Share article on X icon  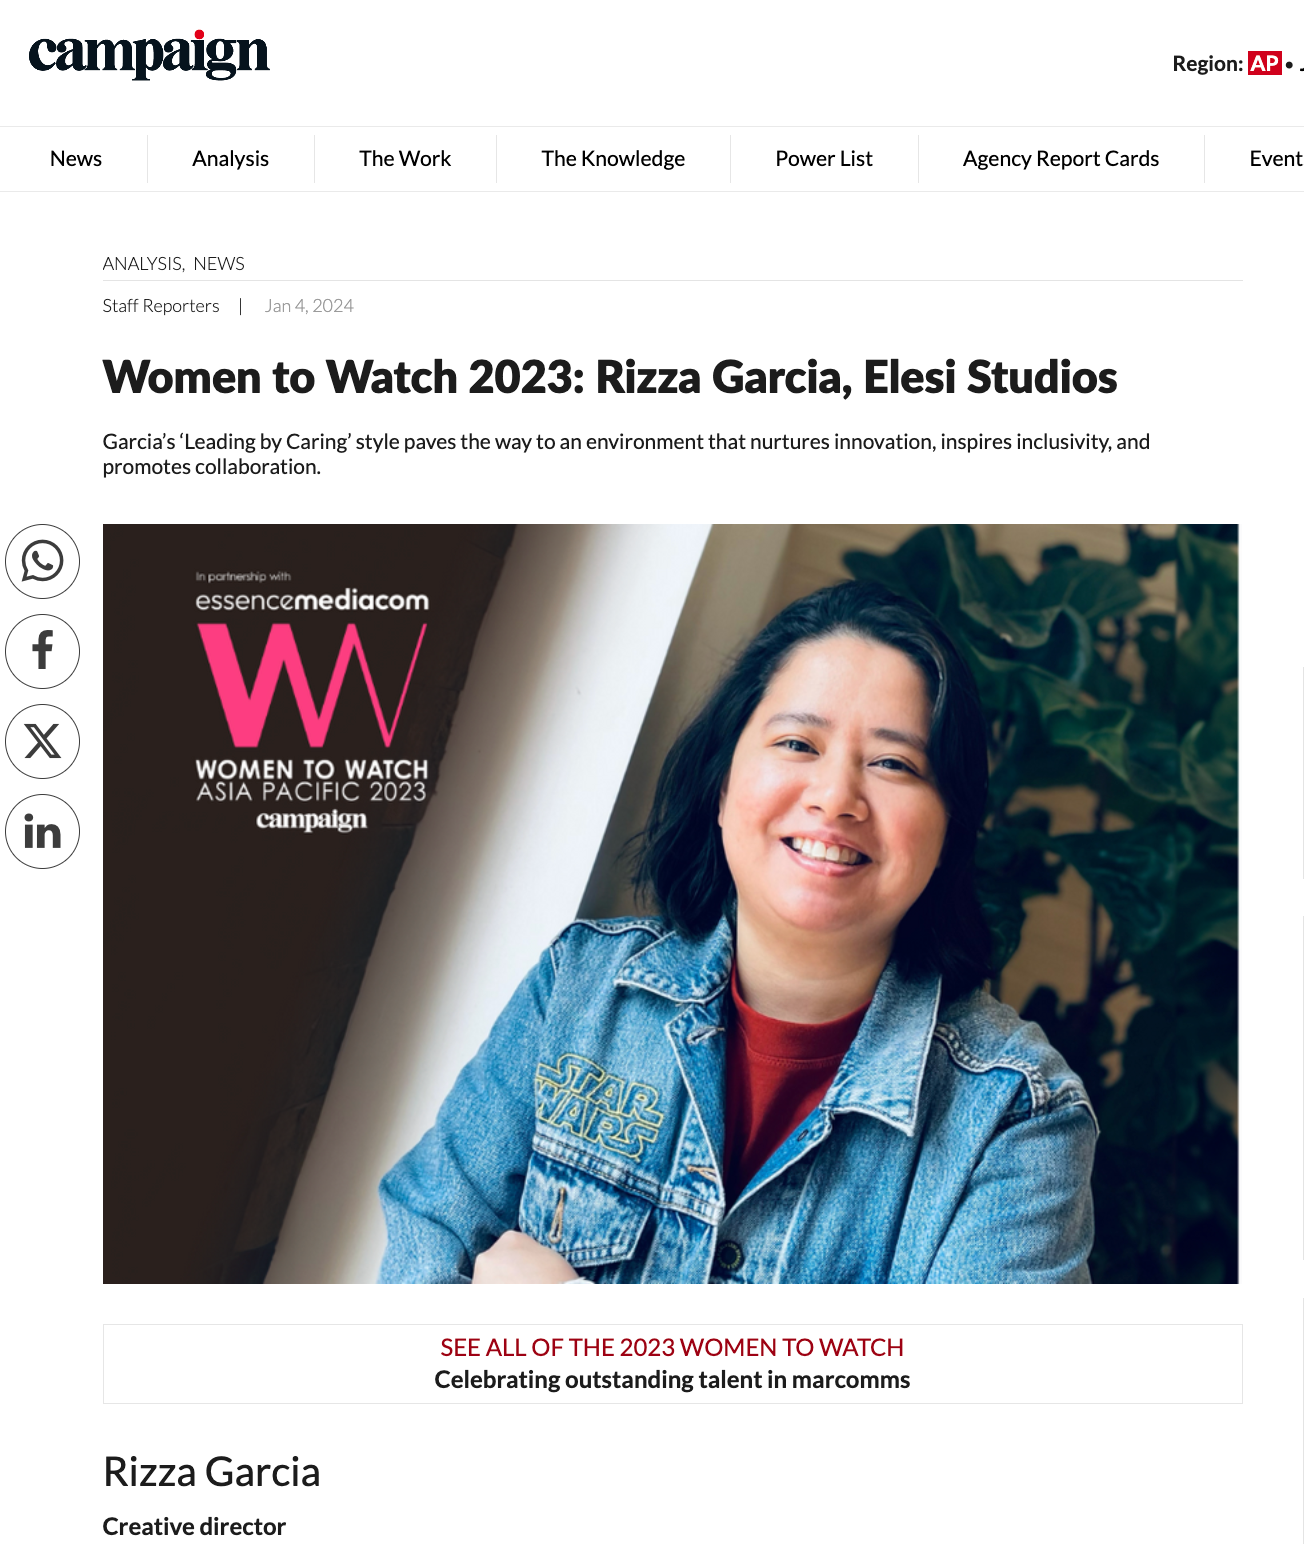point(42,741)
